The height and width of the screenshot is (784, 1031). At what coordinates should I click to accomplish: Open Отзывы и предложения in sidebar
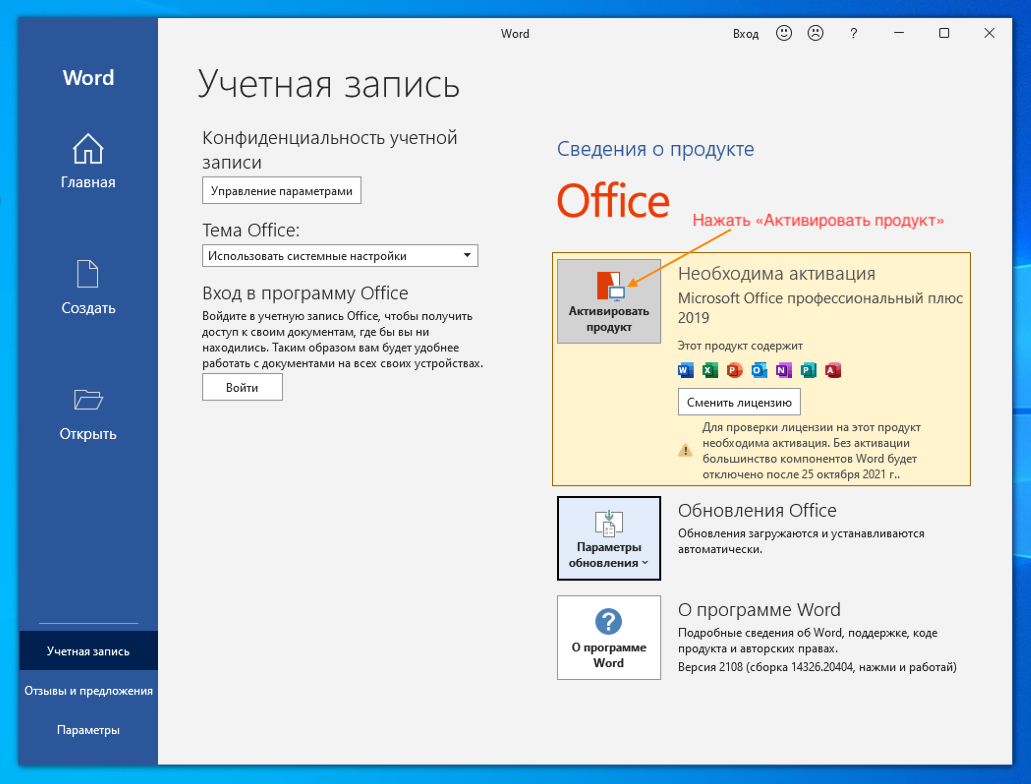click(88, 691)
